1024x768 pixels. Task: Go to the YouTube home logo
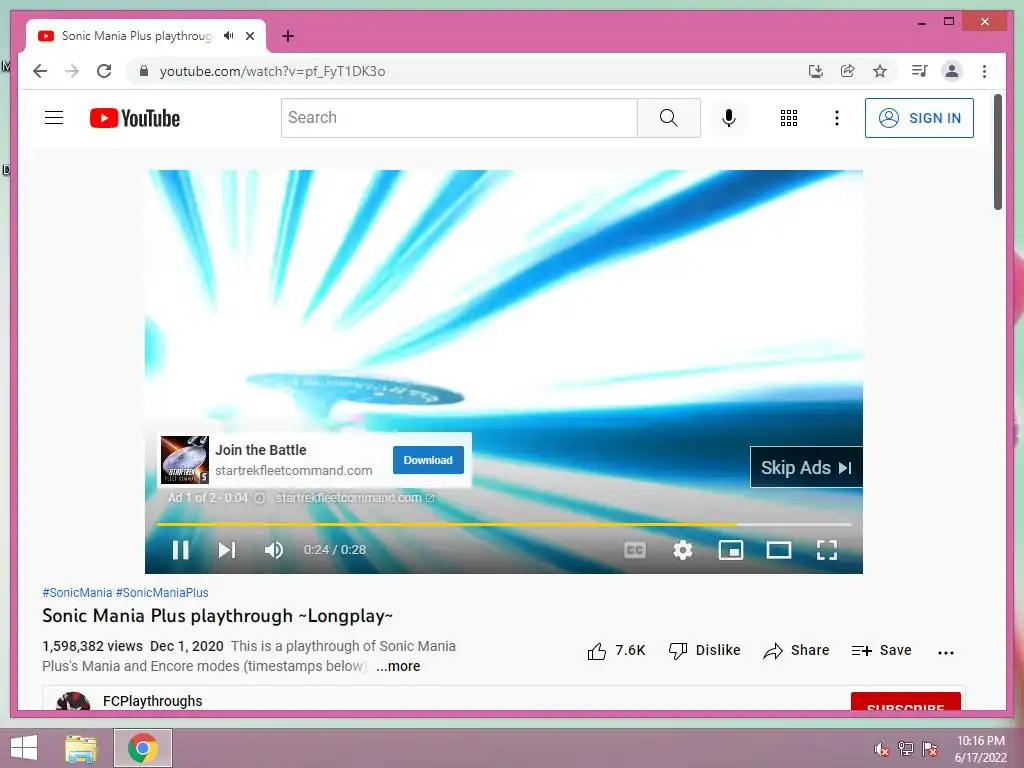coord(135,118)
